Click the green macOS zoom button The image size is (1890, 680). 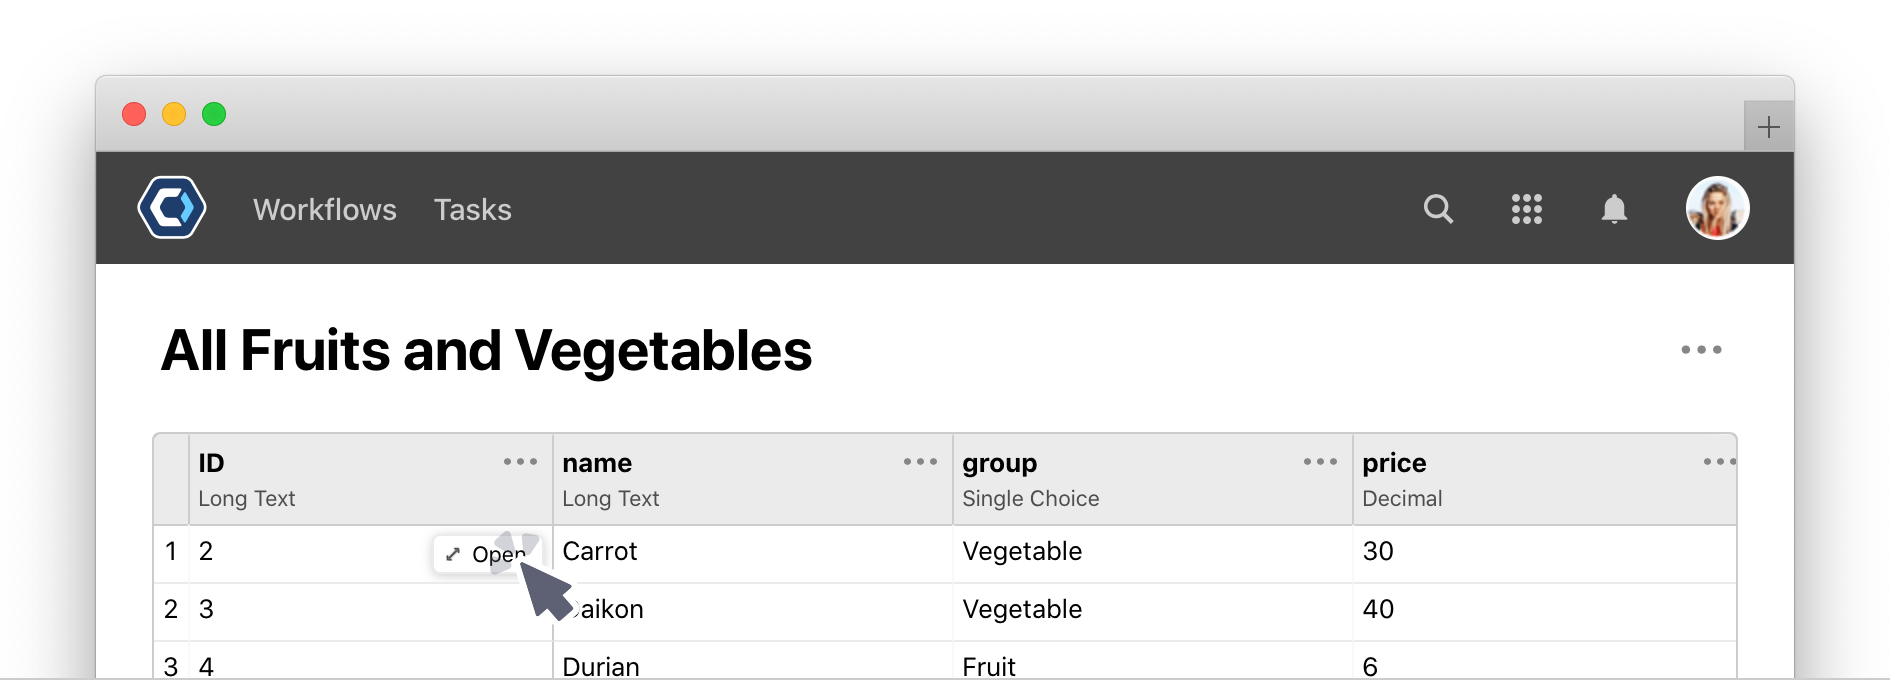(214, 114)
